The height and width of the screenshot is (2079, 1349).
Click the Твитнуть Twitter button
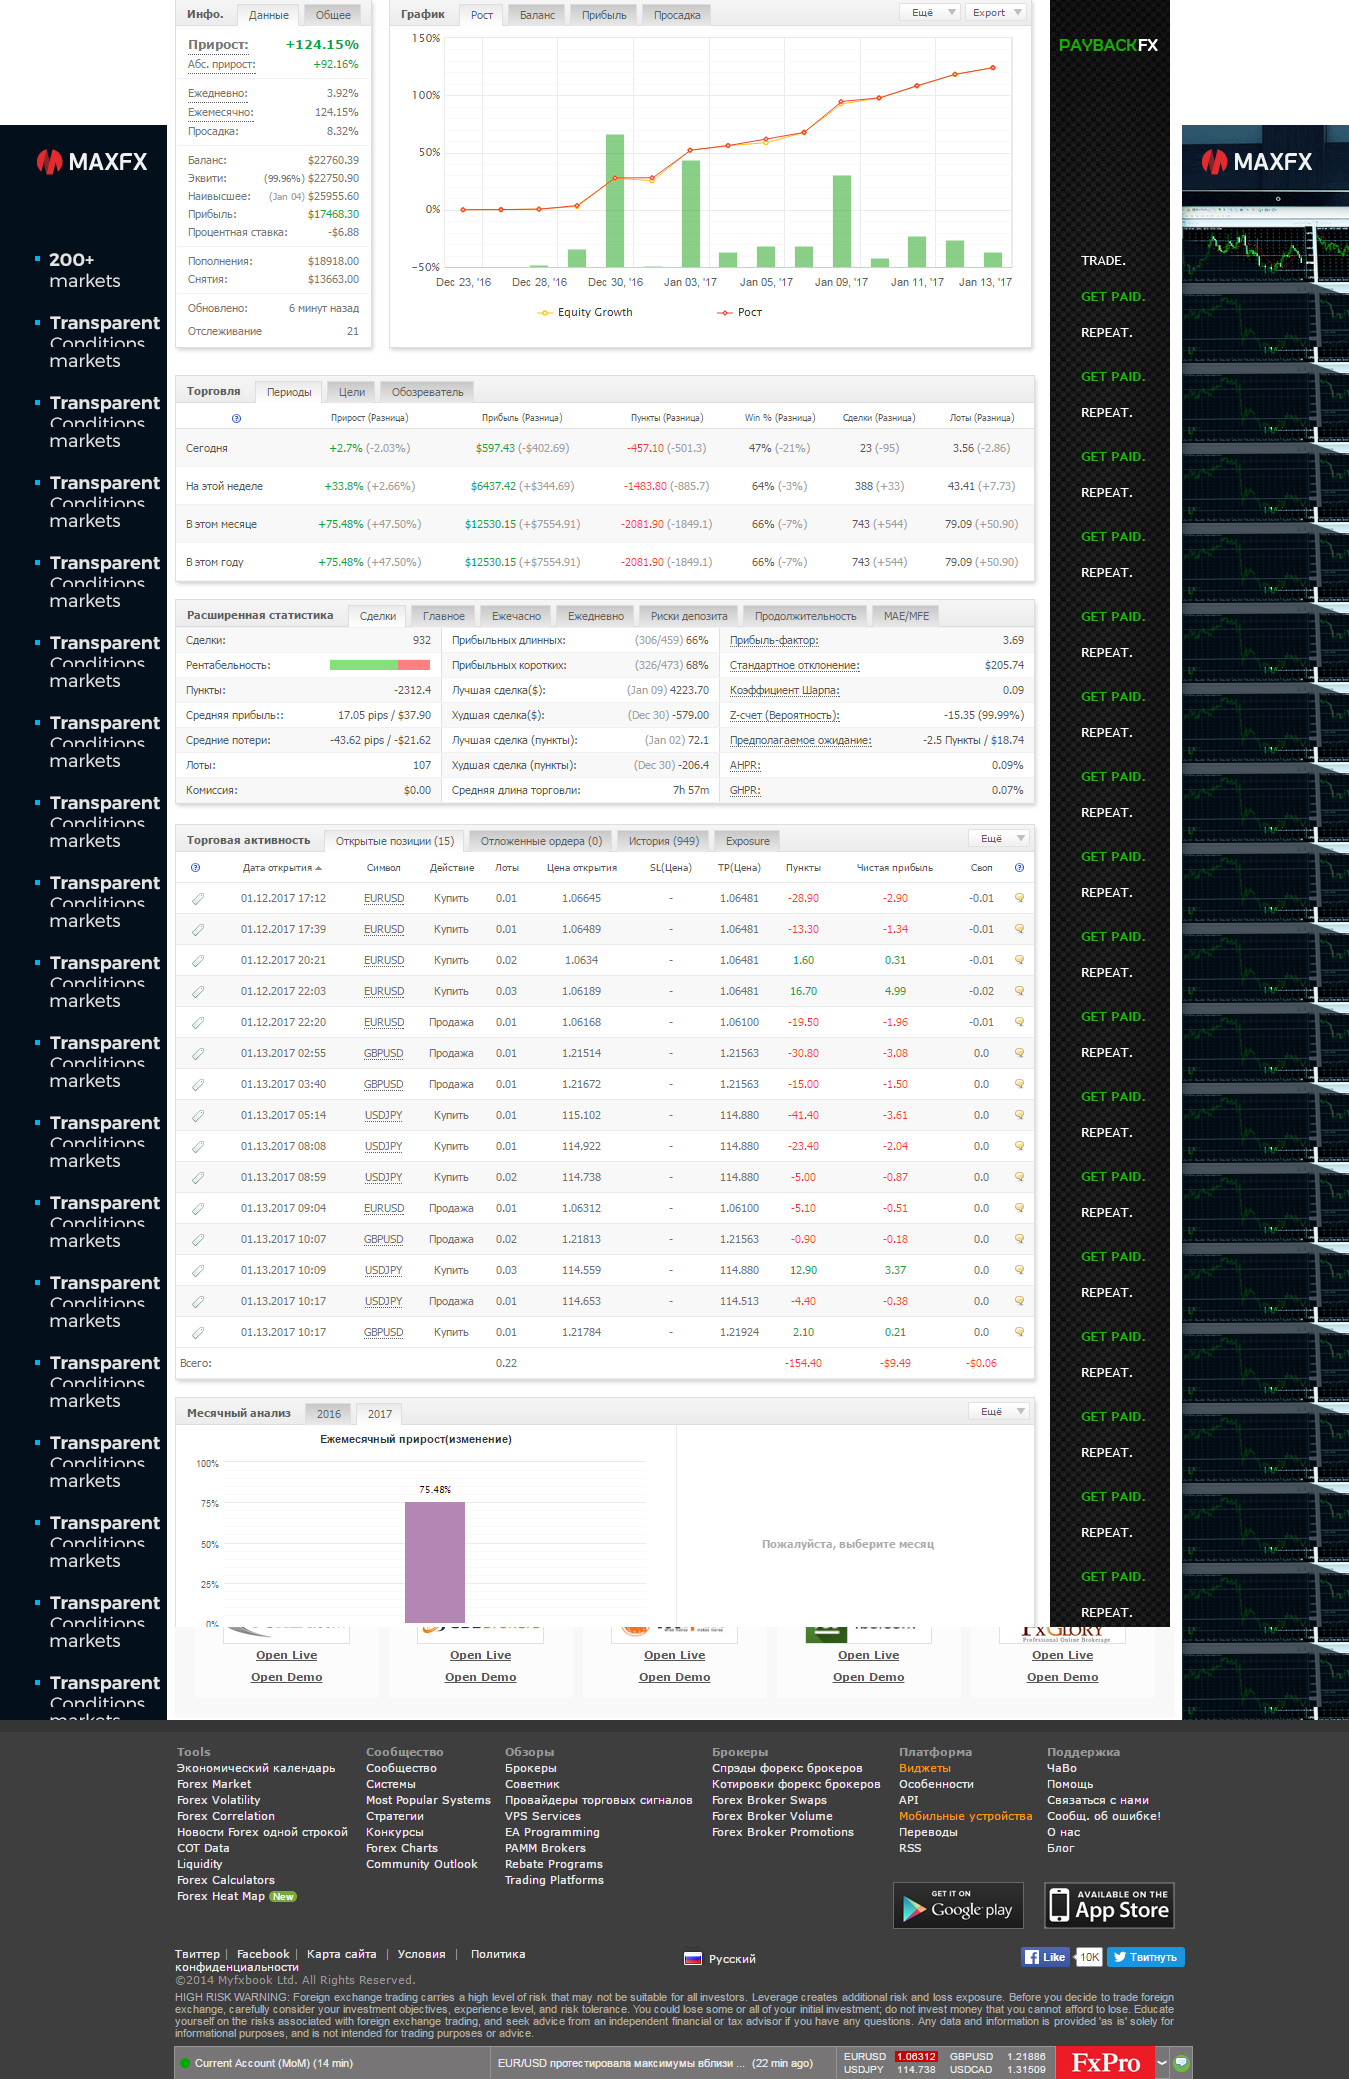(1145, 1957)
